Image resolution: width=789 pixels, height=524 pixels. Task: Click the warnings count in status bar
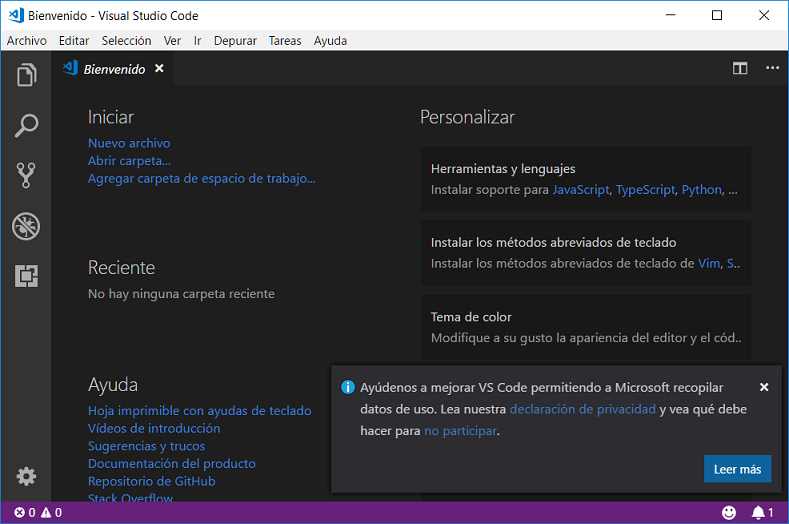[51, 512]
